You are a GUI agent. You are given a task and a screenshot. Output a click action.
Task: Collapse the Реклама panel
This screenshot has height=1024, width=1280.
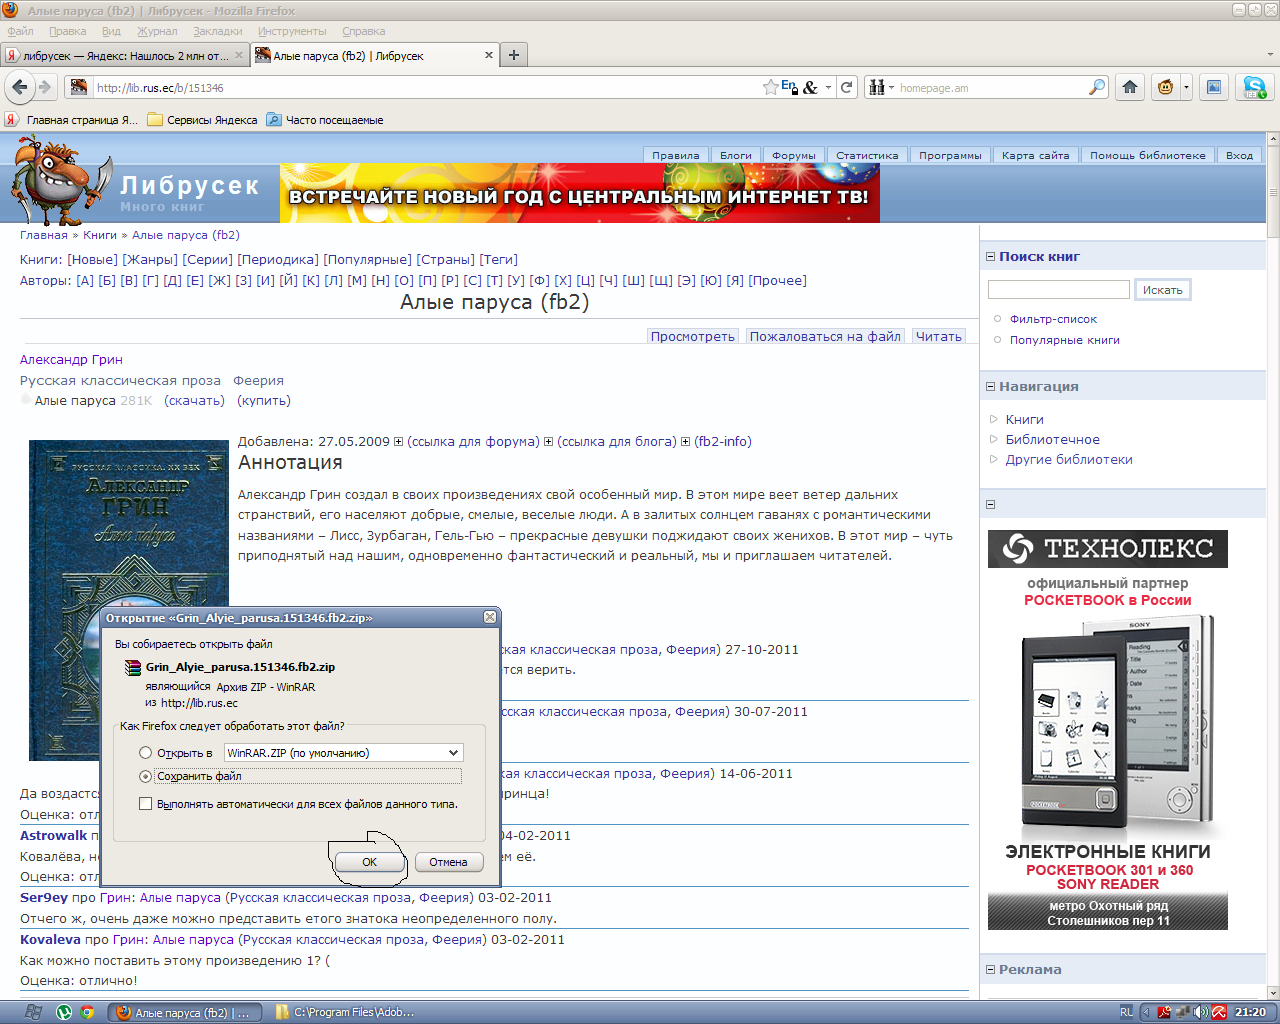(x=991, y=970)
